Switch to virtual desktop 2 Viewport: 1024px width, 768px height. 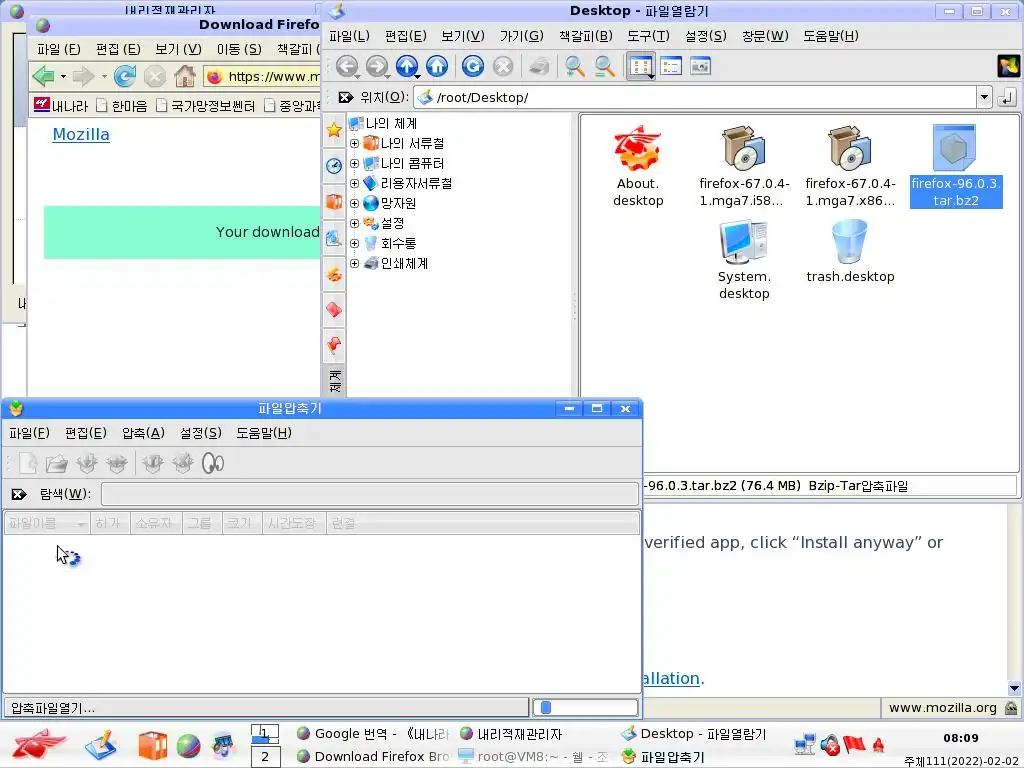pos(265,757)
